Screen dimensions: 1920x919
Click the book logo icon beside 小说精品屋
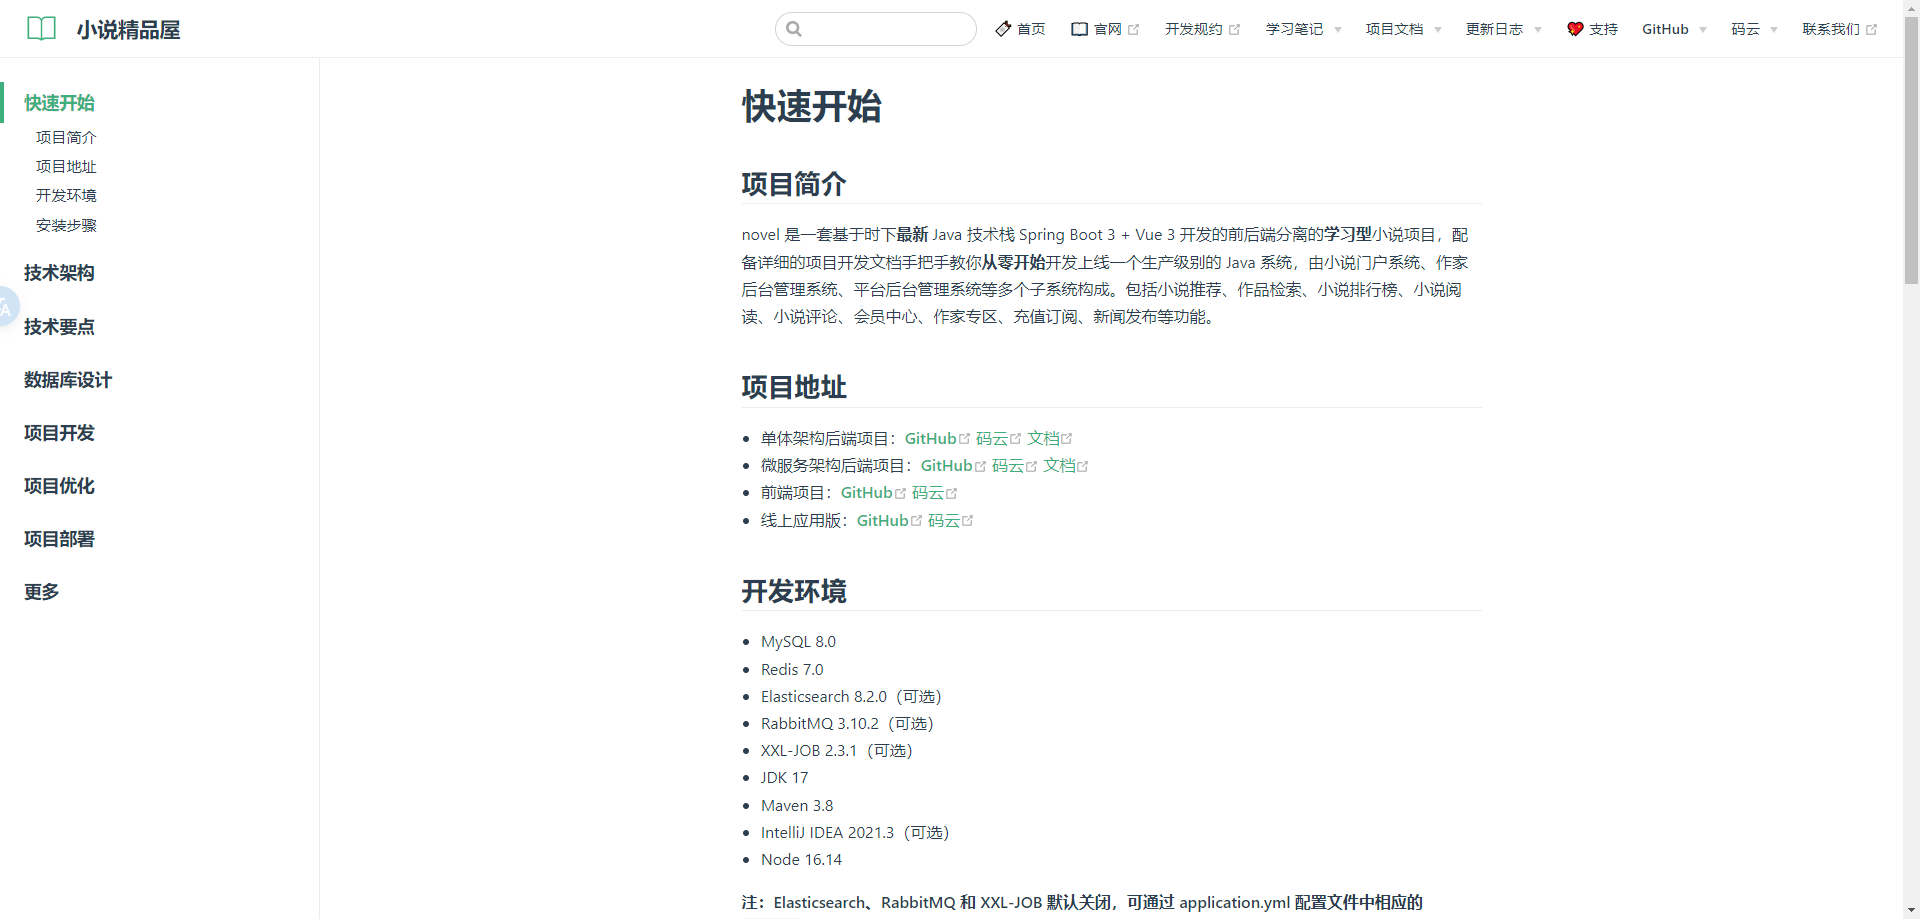tap(41, 28)
